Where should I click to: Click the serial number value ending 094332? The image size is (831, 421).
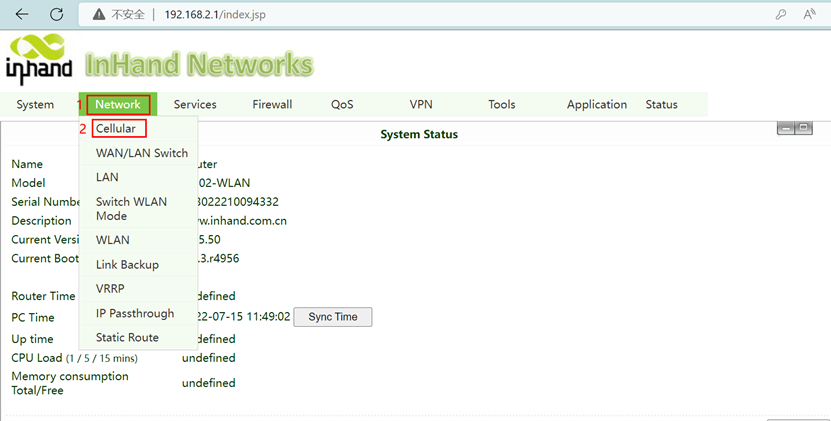coord(237,202)
